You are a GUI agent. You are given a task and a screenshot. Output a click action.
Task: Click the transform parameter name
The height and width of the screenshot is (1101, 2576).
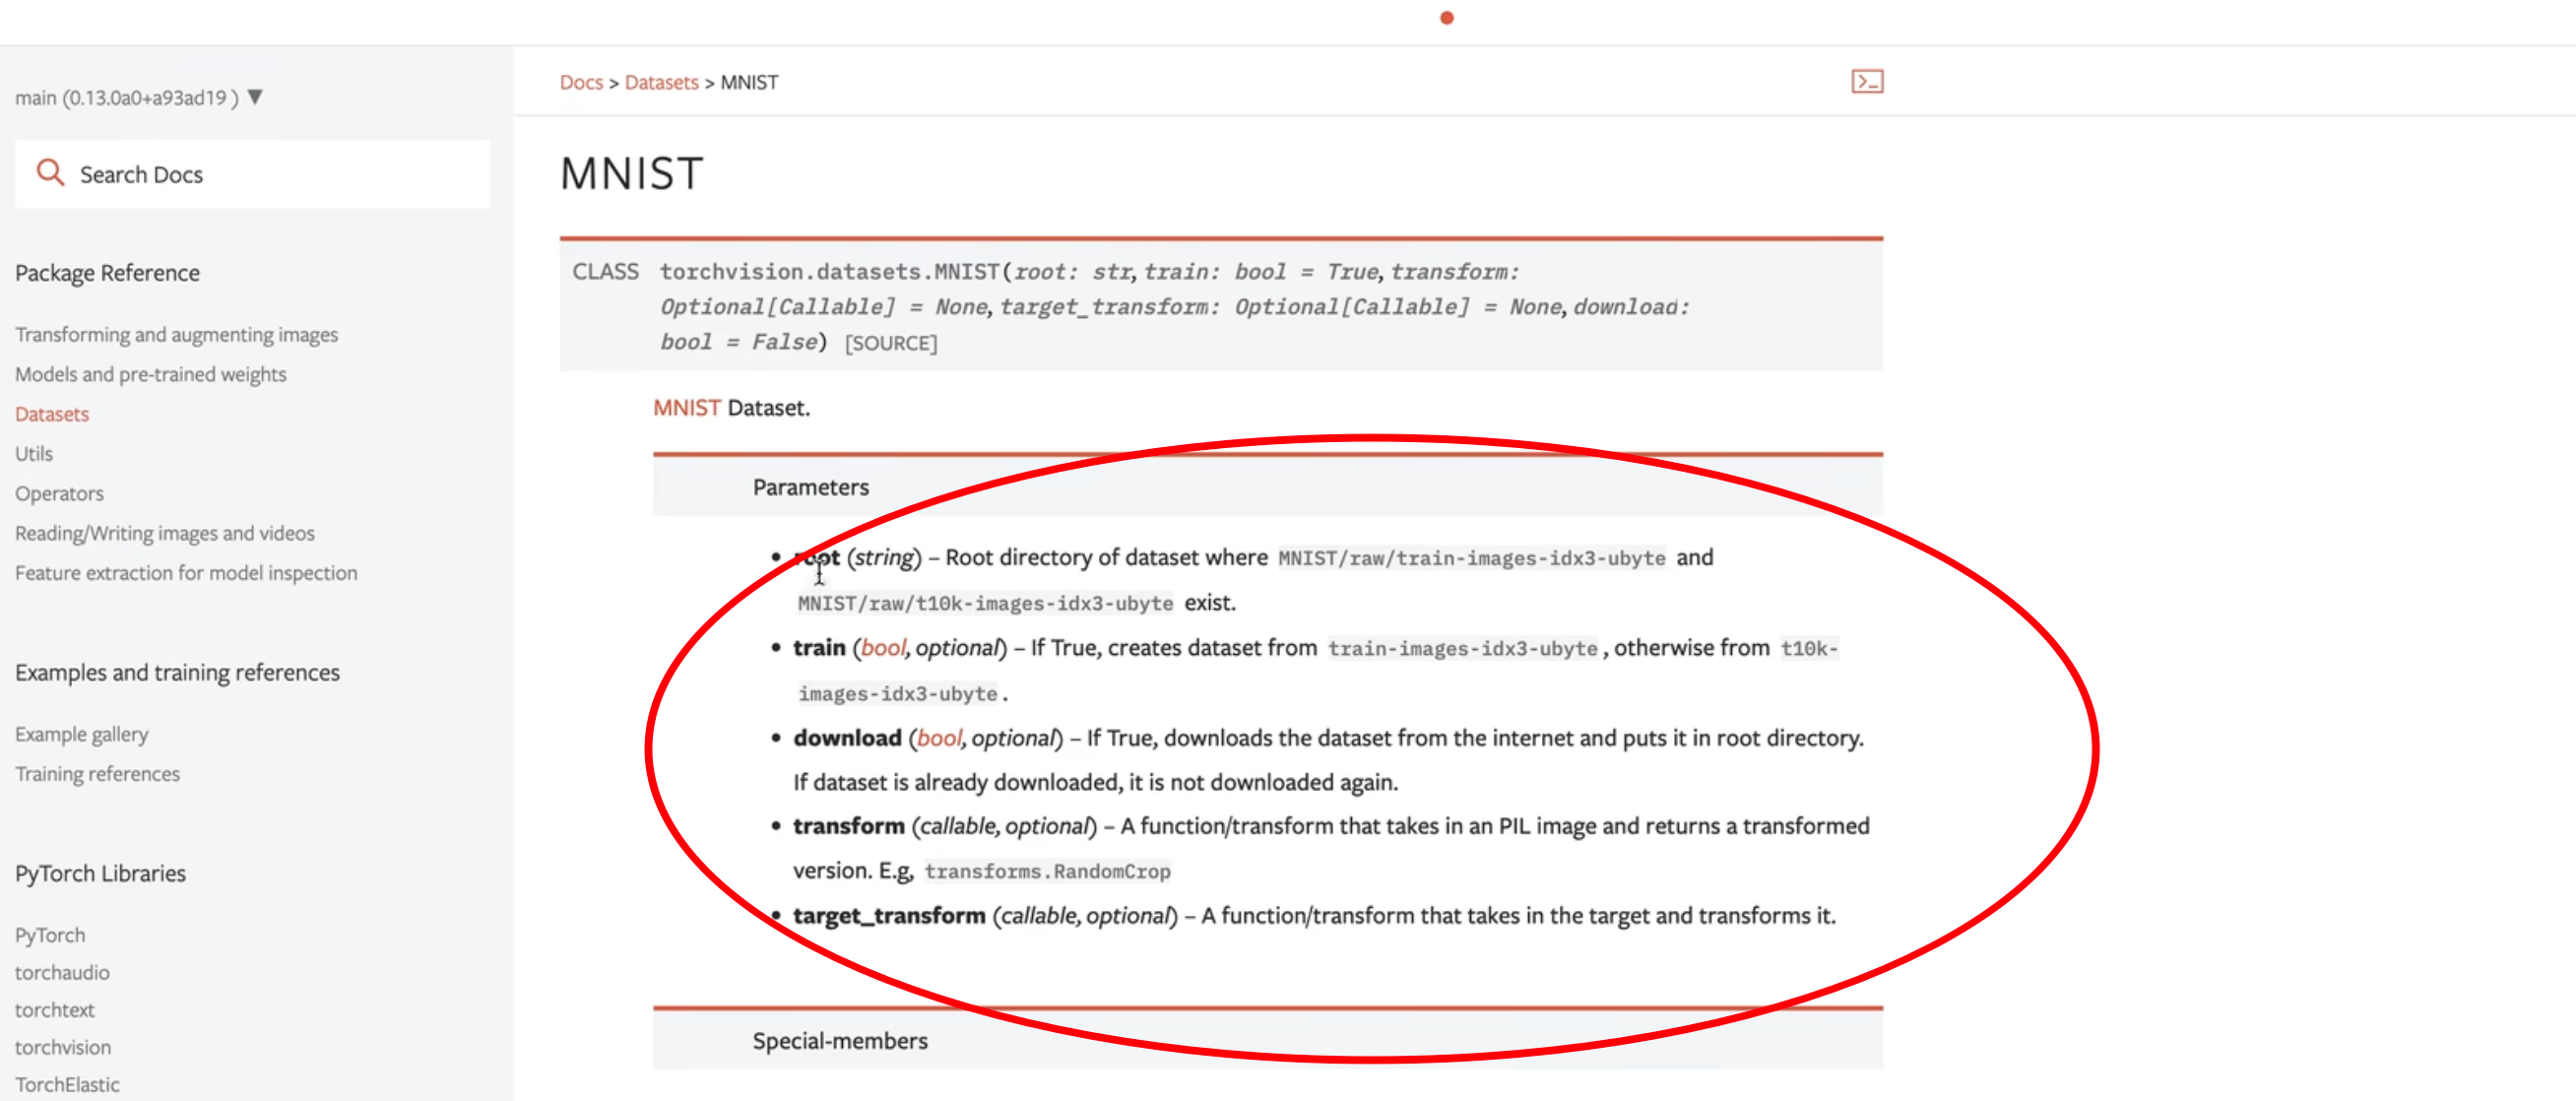click(x=848, y=826)
